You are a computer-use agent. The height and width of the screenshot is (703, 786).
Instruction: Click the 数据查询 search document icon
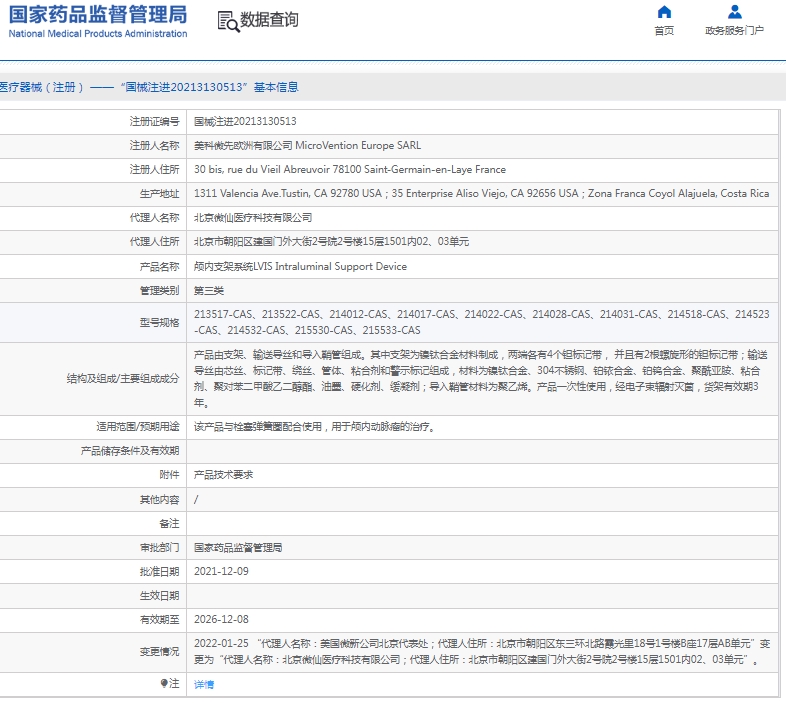click(x=228, y=22)
